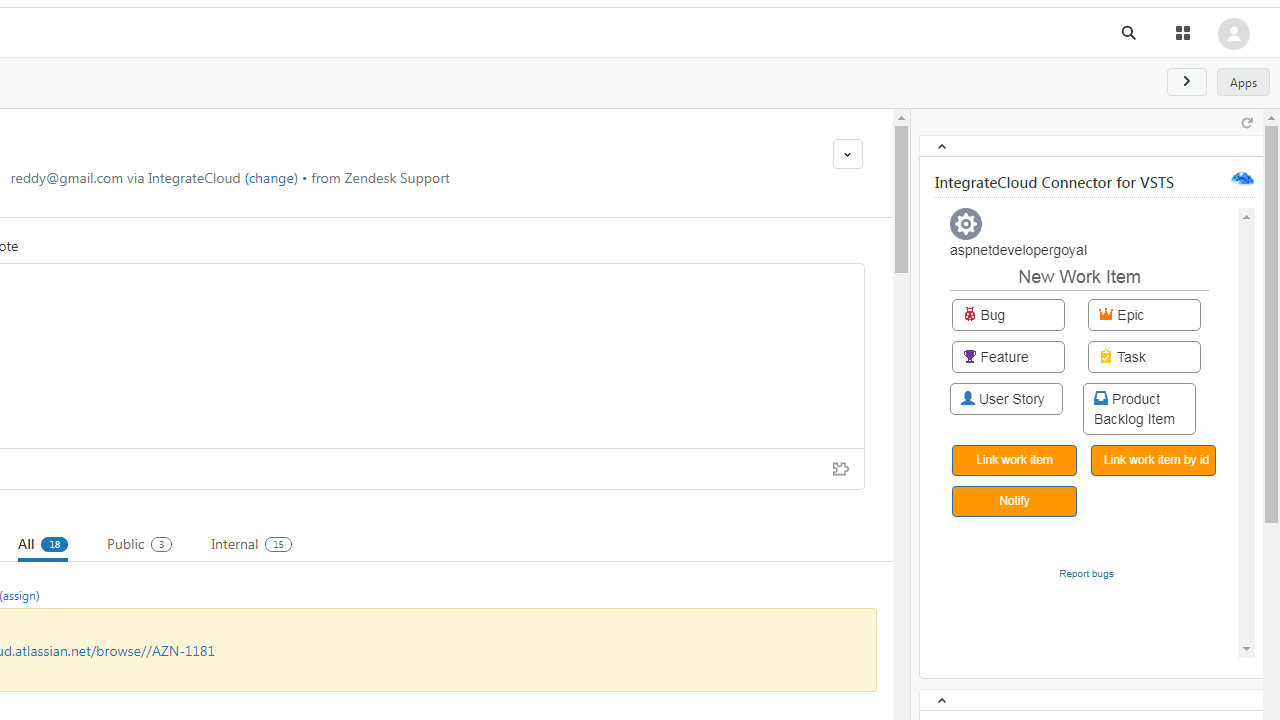
Task: Open connector settings gear icon
Action: (x=966, y=224)
